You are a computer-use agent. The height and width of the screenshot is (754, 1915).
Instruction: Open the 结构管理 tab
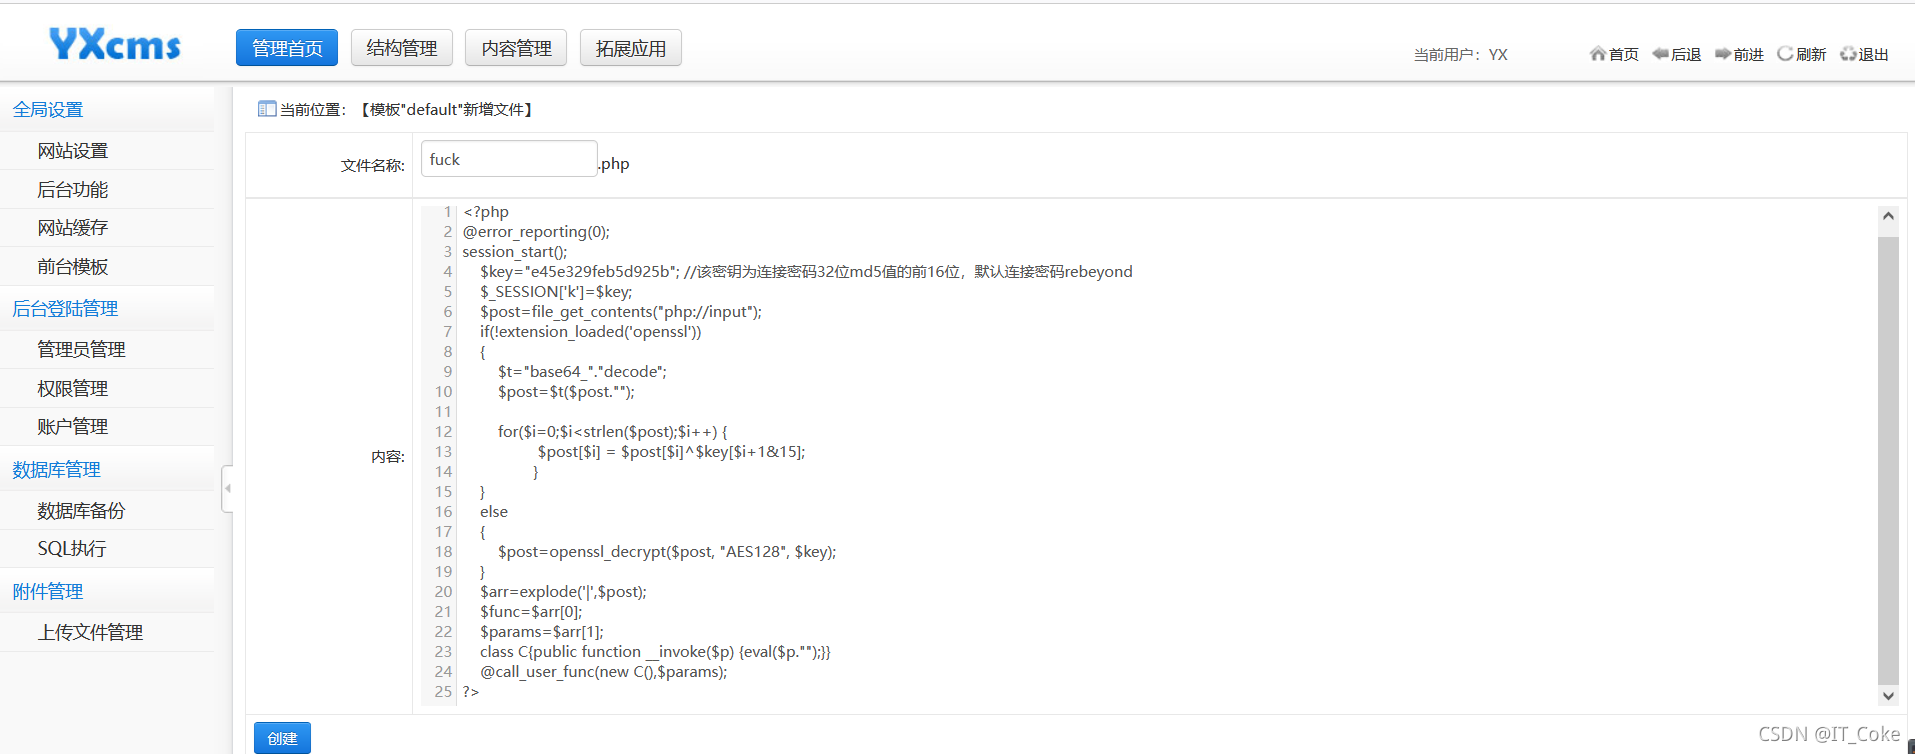click(402, 48)
